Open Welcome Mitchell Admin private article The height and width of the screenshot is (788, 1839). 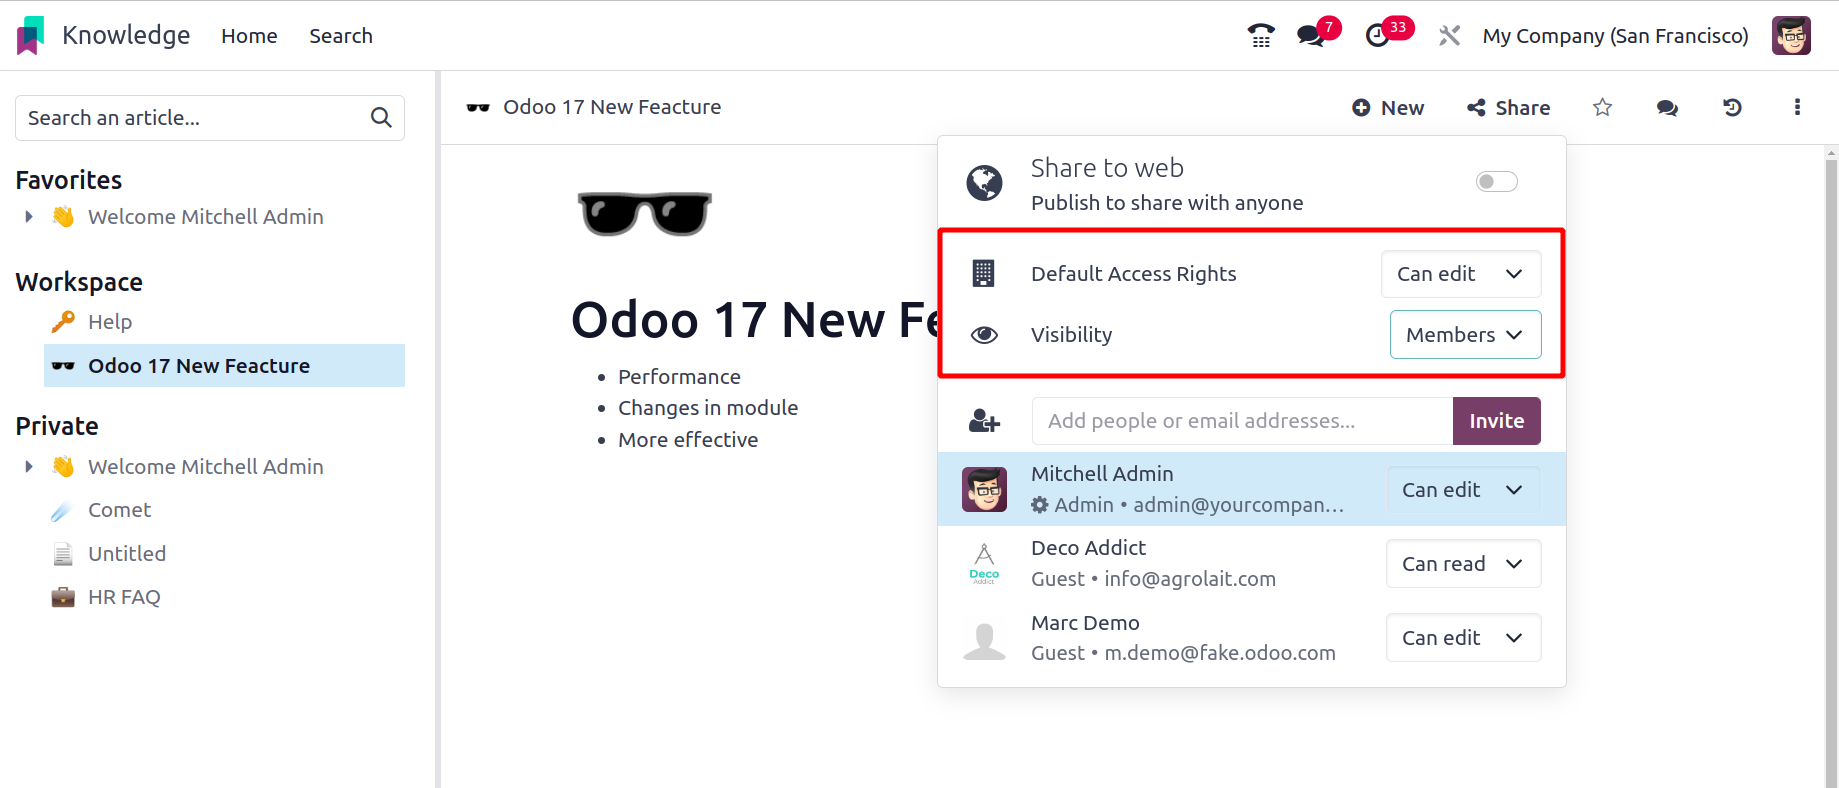point(205,467)
